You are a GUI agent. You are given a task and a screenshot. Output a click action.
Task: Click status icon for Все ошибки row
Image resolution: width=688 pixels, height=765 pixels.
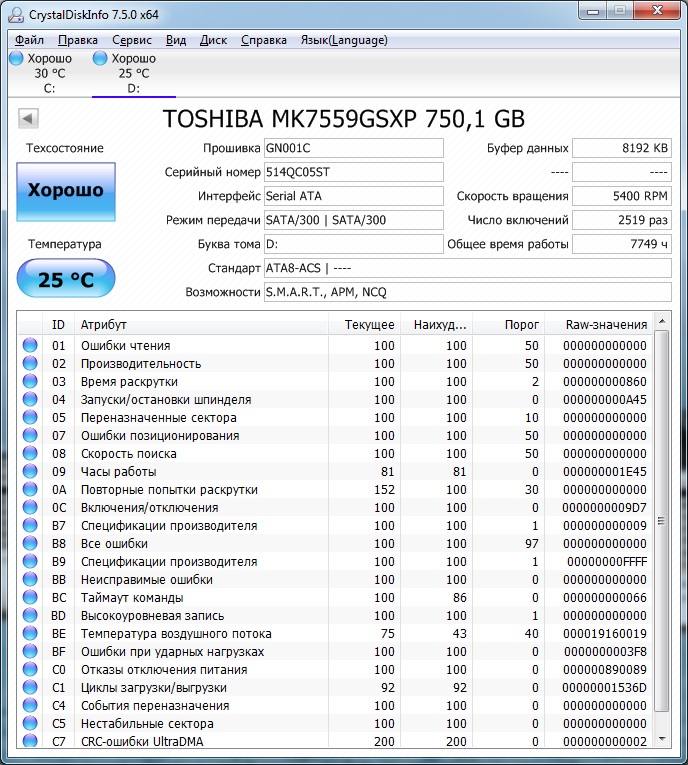30,543
